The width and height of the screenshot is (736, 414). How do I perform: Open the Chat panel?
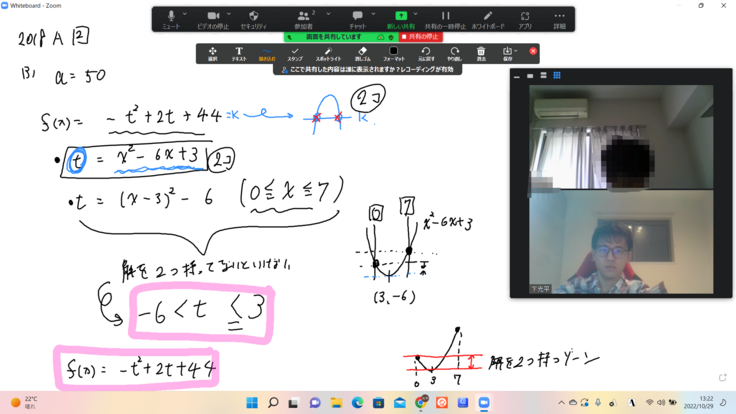(x=357, y=18)
